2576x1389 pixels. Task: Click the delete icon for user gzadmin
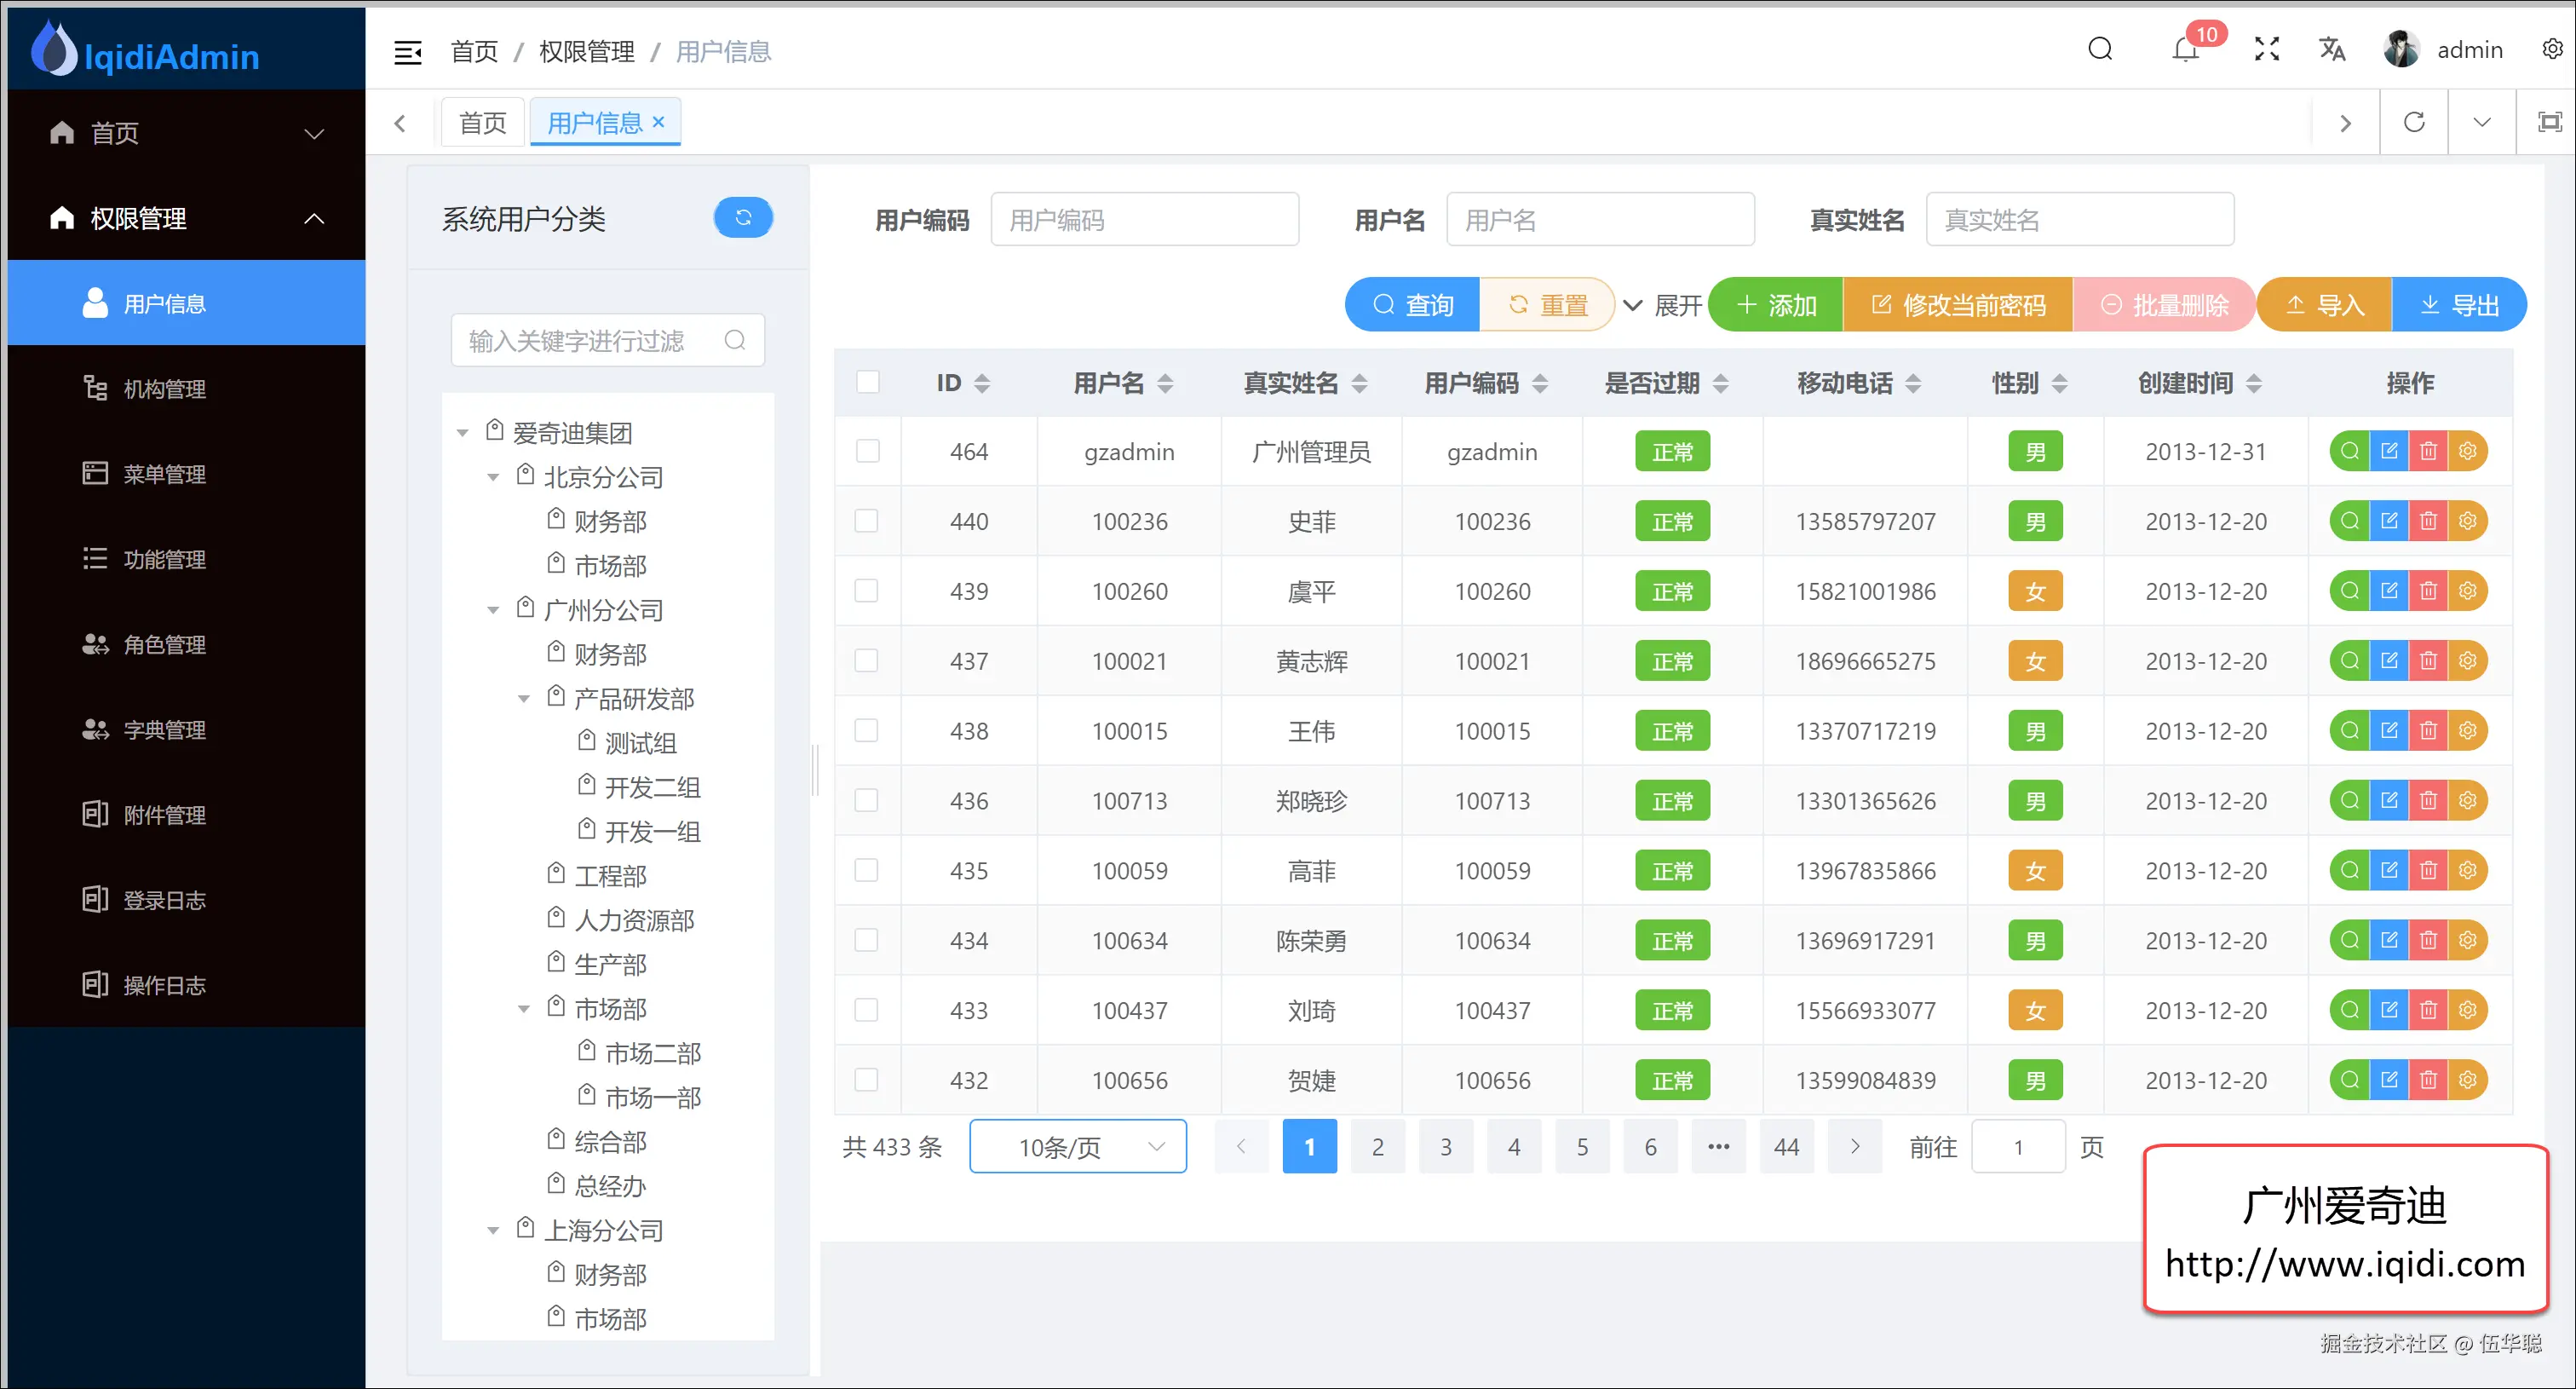click(x=2428, y=451)
